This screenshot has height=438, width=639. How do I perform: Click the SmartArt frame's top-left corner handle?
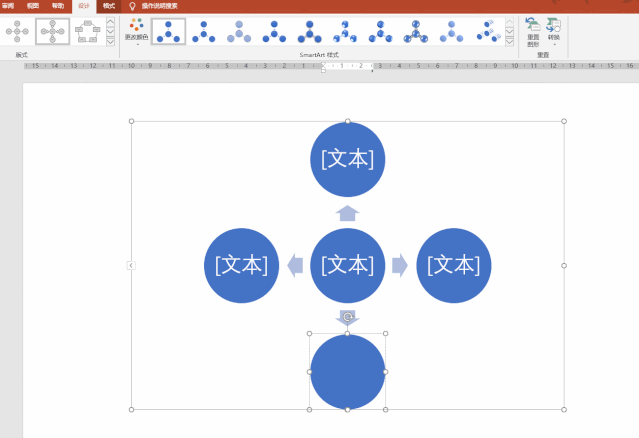coord(131,121)
